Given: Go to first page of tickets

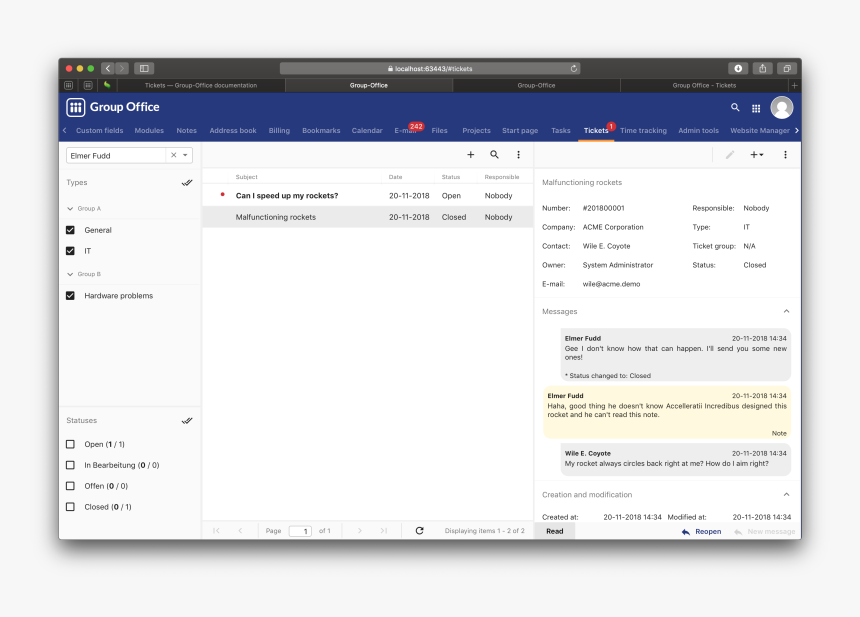Looking at the screenshot, I should pyautogui.click(x=216, y=530).
